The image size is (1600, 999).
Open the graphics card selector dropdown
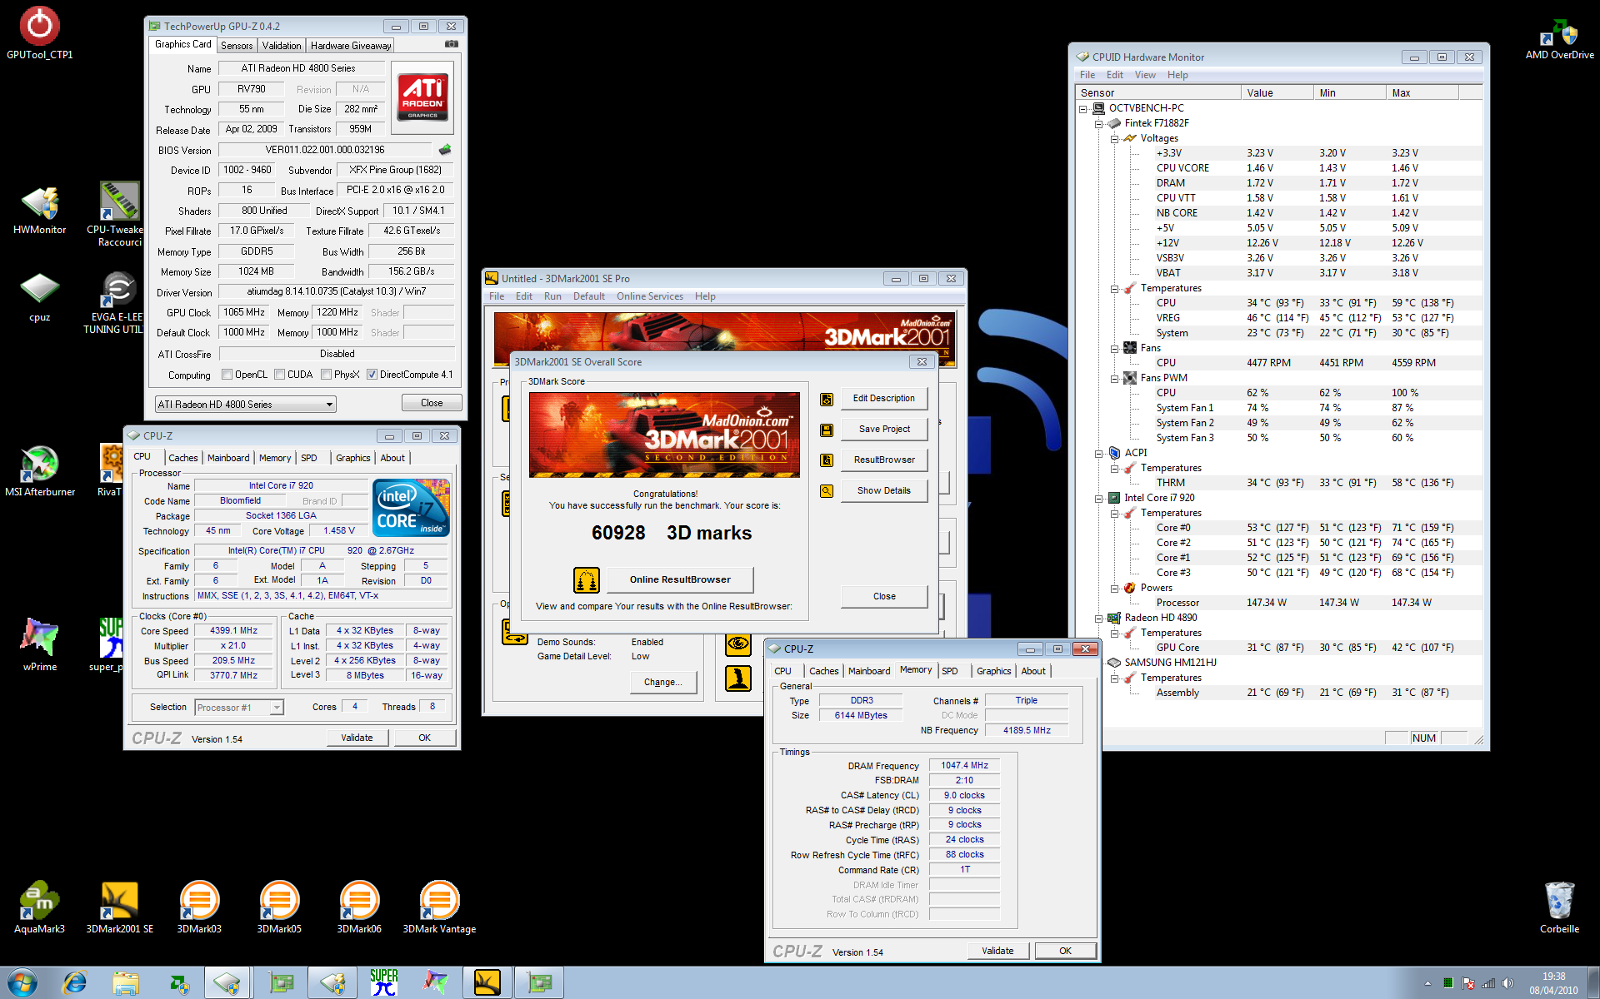pos(245,404)
